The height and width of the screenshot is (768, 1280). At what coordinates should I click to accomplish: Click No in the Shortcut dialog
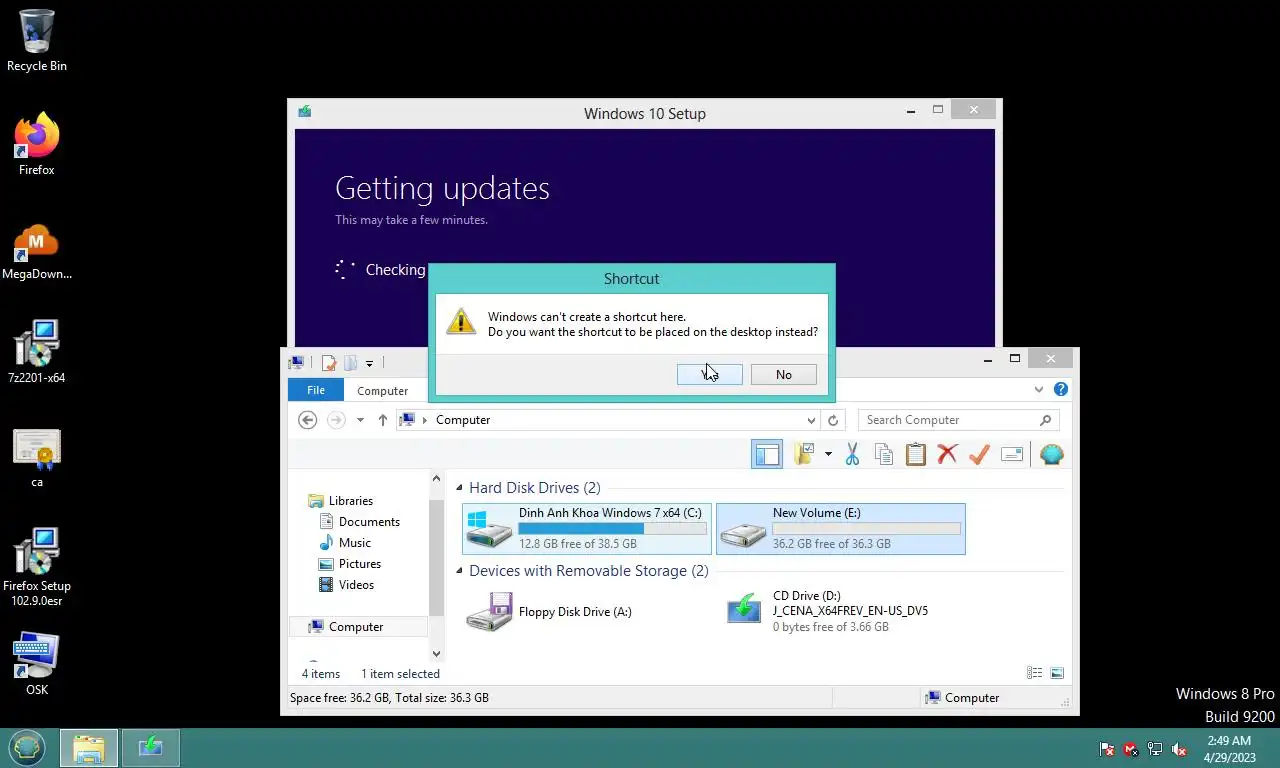click(x=783, y=374)
